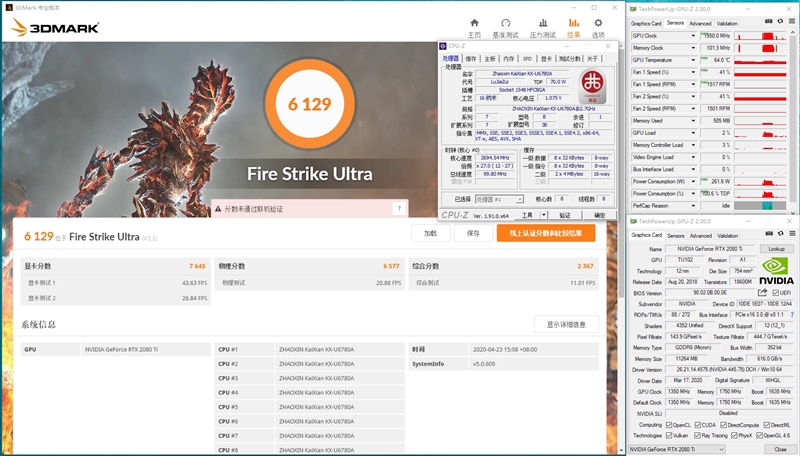Open the PerfCap Reason dropdown
Image resolution: width=800 pixels, height=456 pixels.
coord(693,206)
